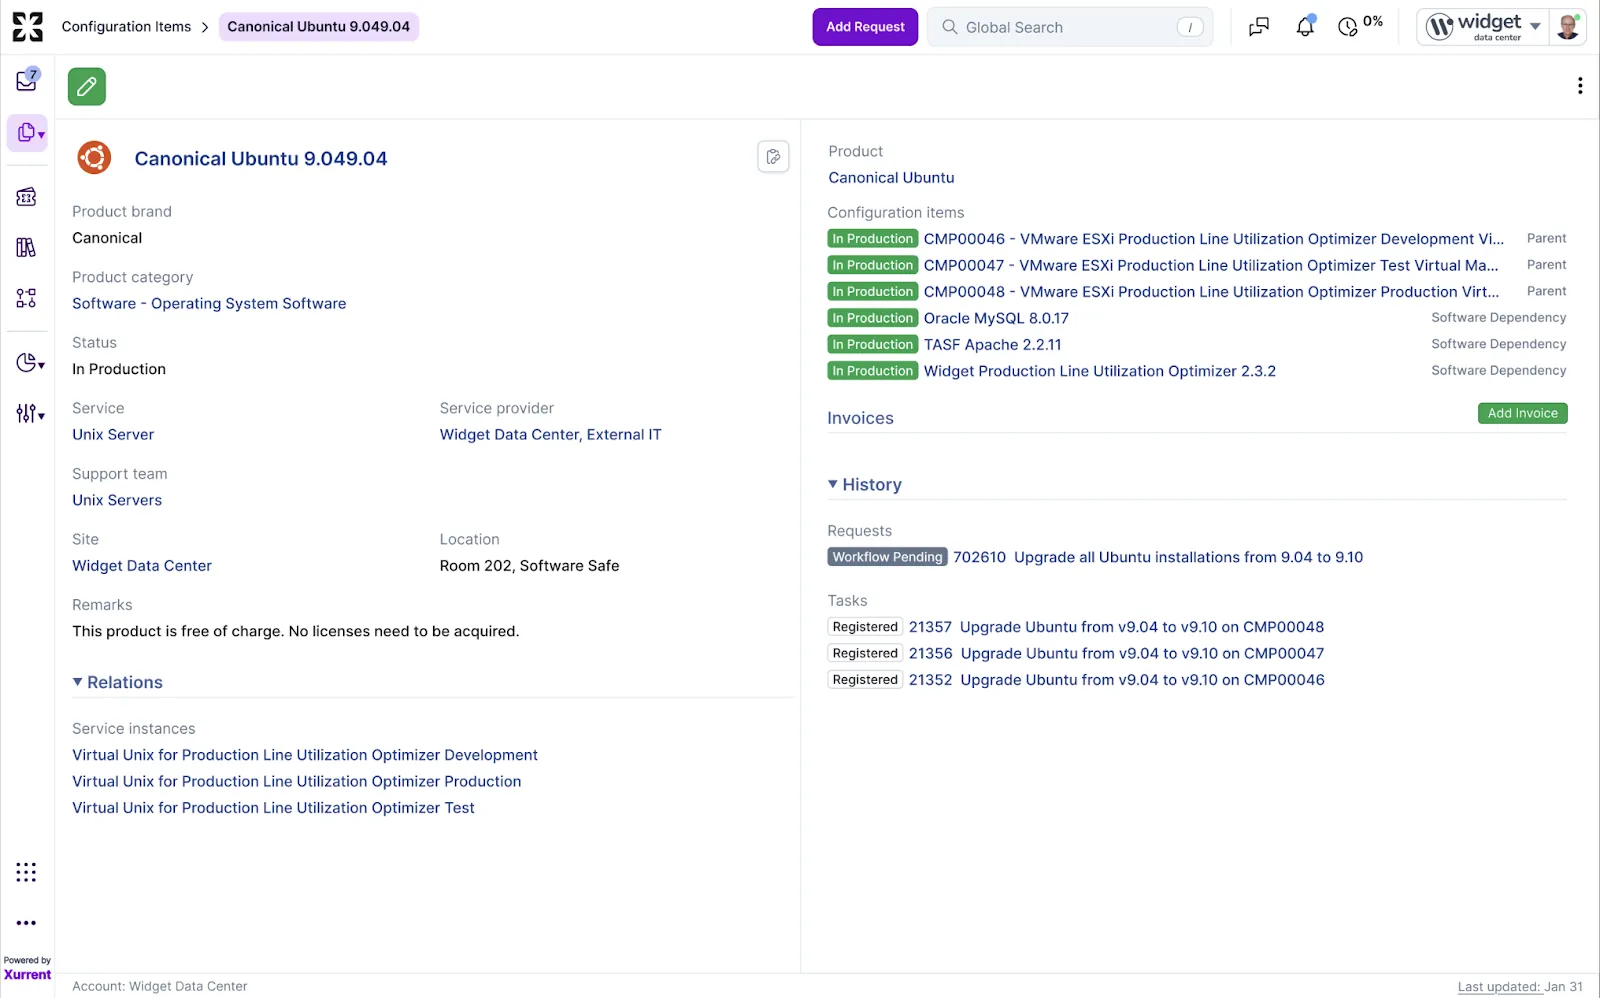Click the Xurrent logo icon

[27, 27]
